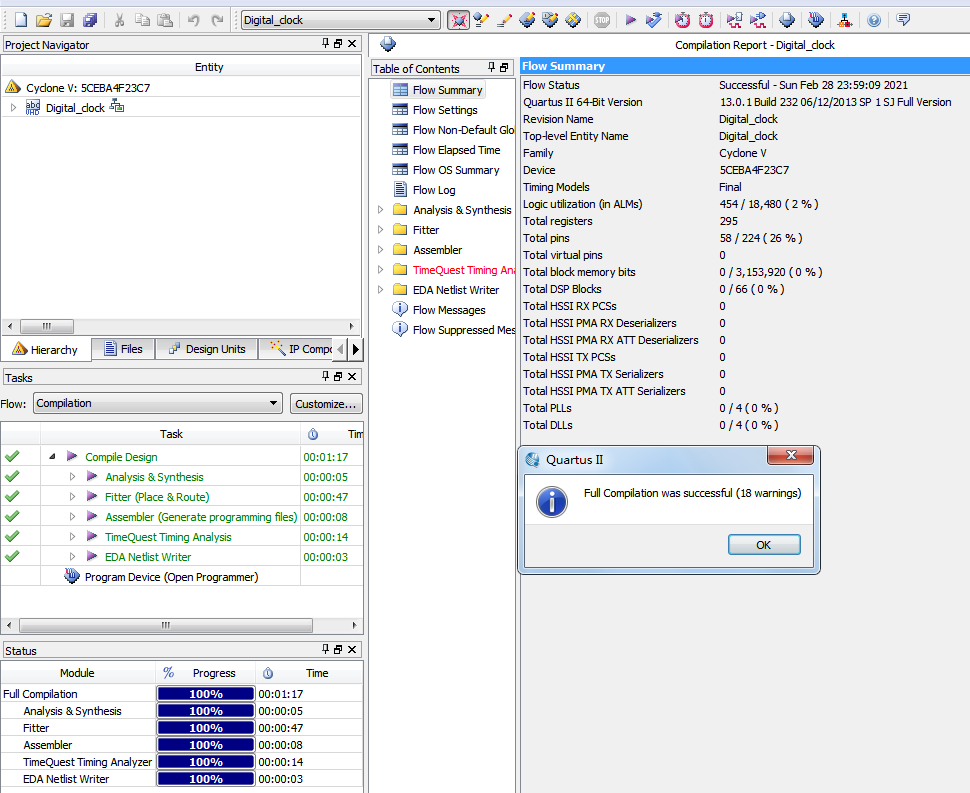This screenshot has width=970, height=793.
Task: Click the Tasks panel horizontal scrollbar
Action: pos(166,625)
